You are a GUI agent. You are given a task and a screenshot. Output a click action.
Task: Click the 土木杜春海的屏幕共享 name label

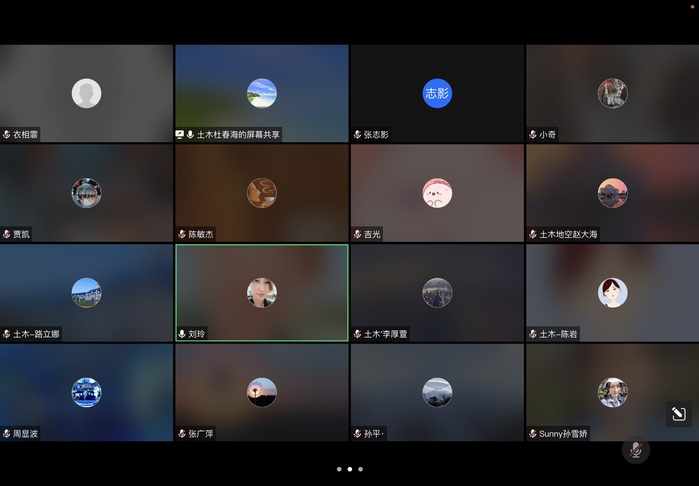(x=238, y=134)
